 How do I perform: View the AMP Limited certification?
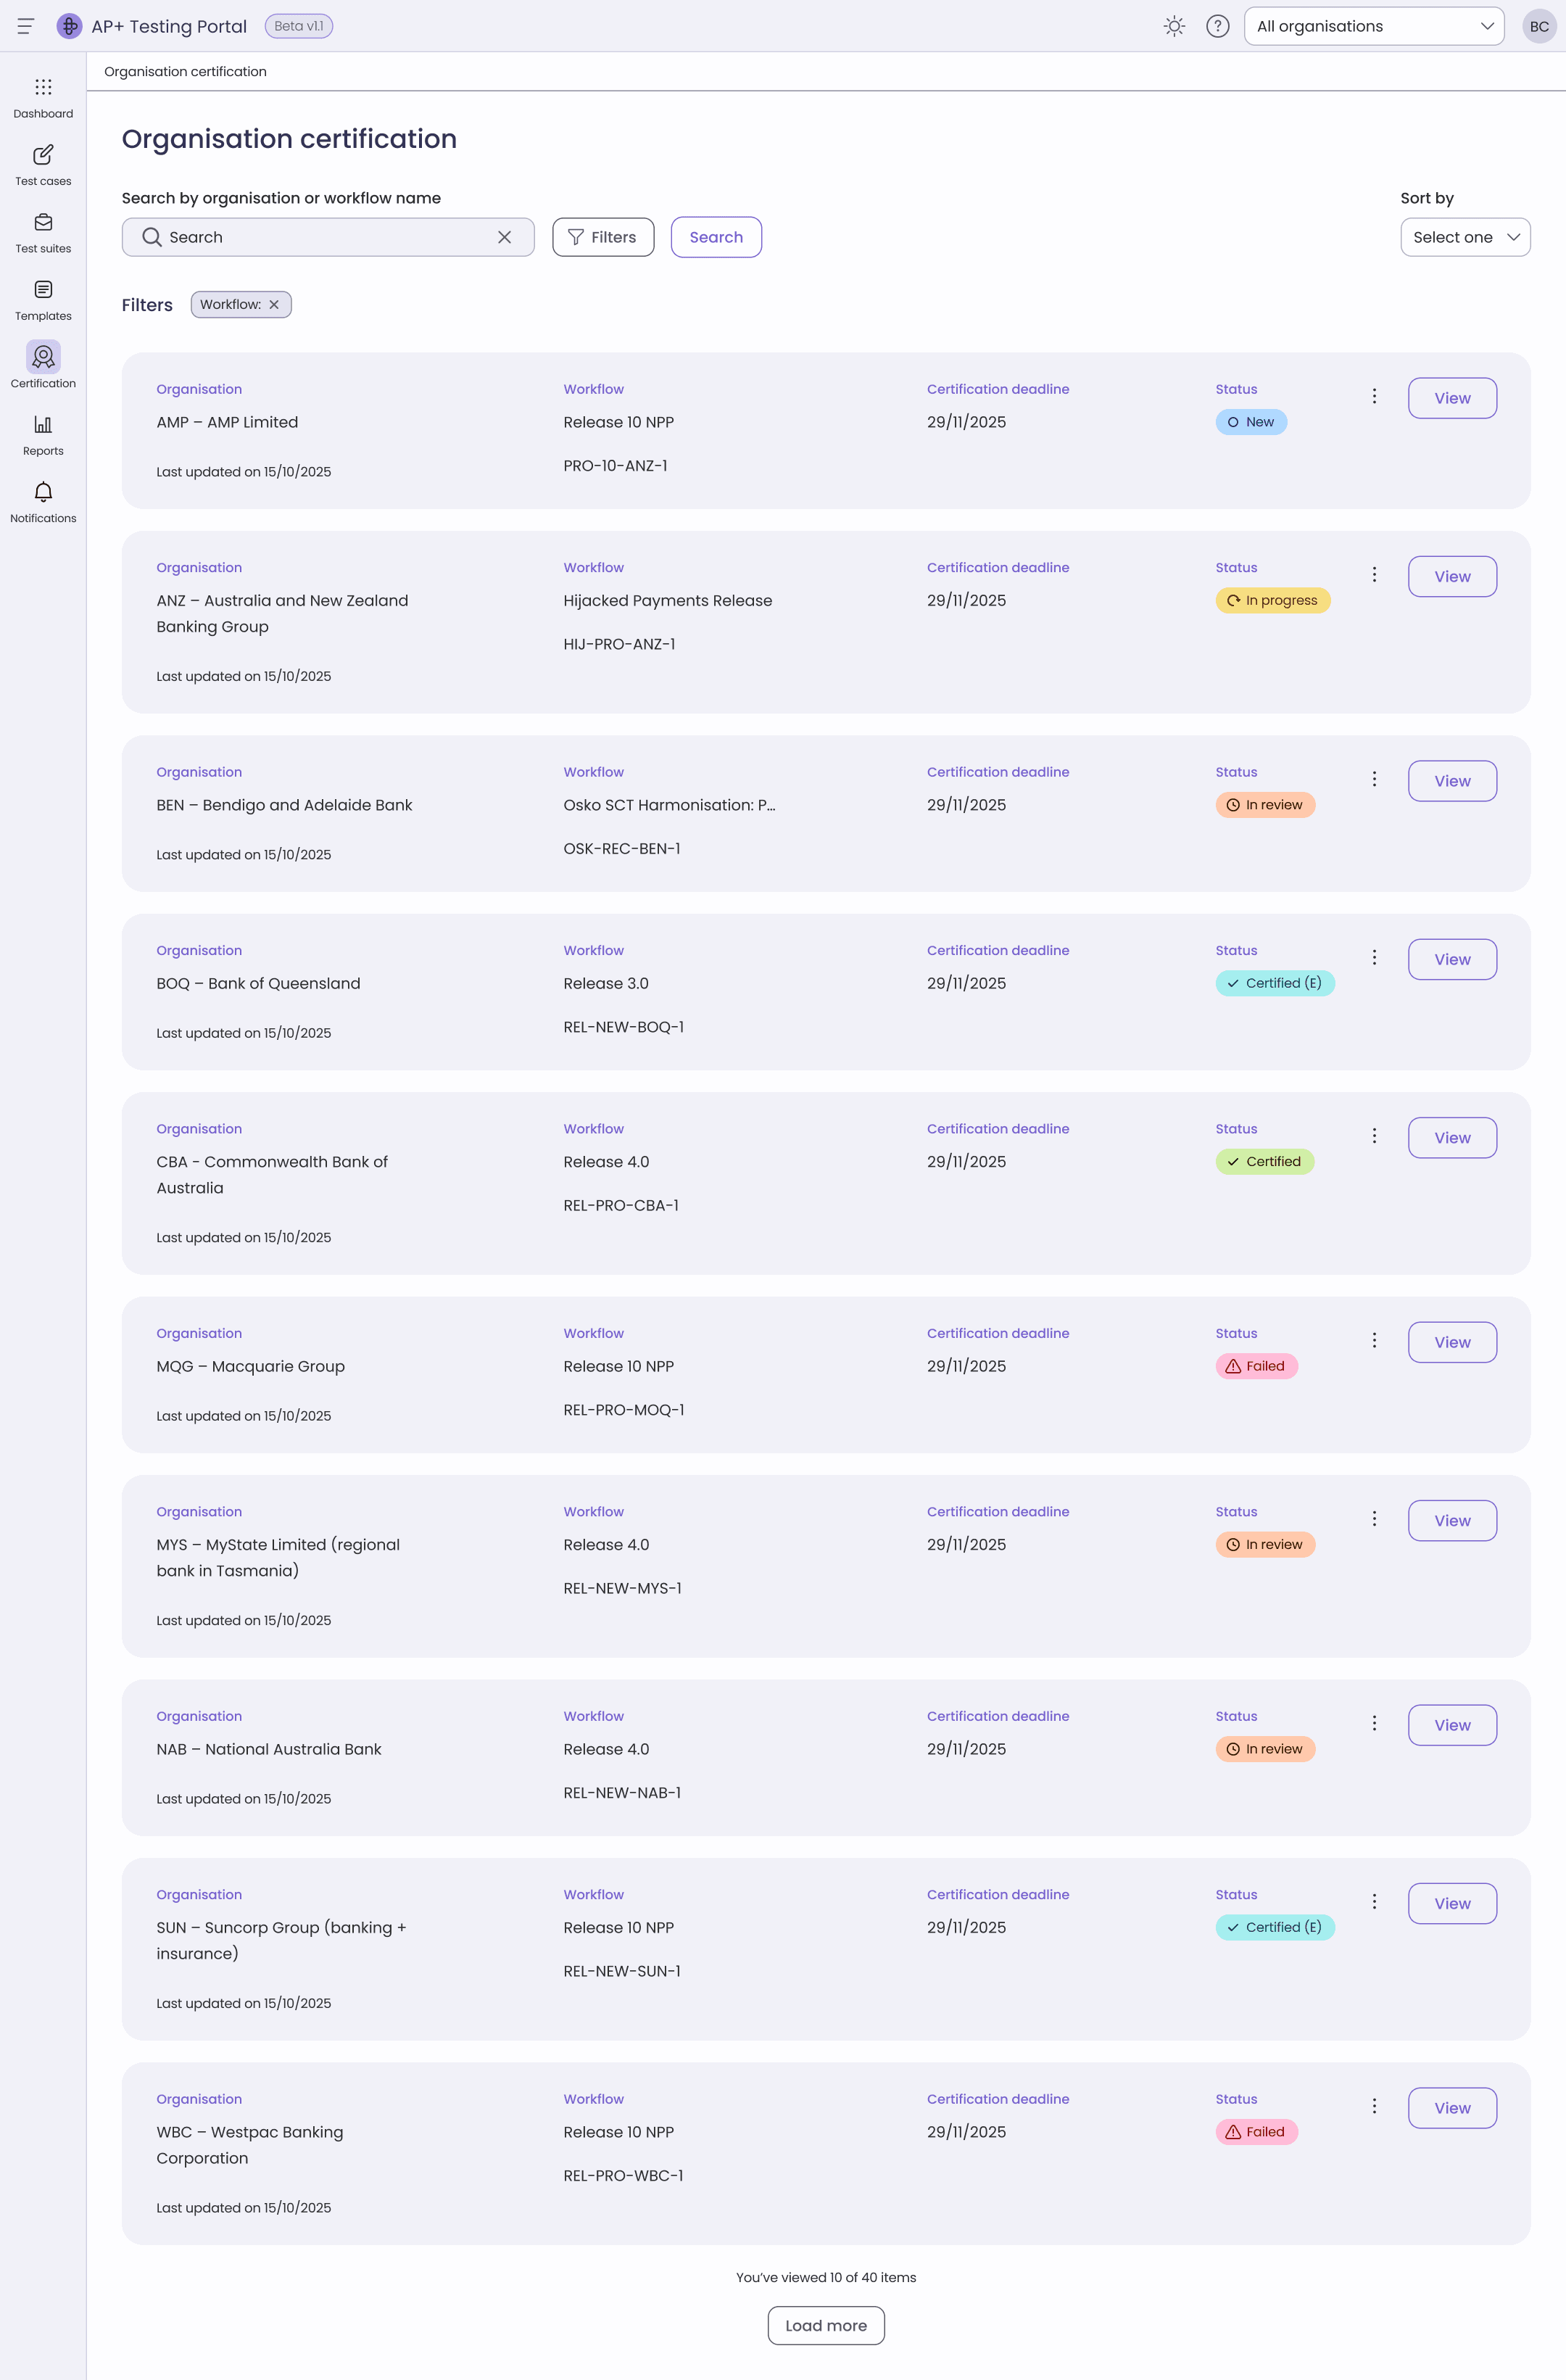1452,398
